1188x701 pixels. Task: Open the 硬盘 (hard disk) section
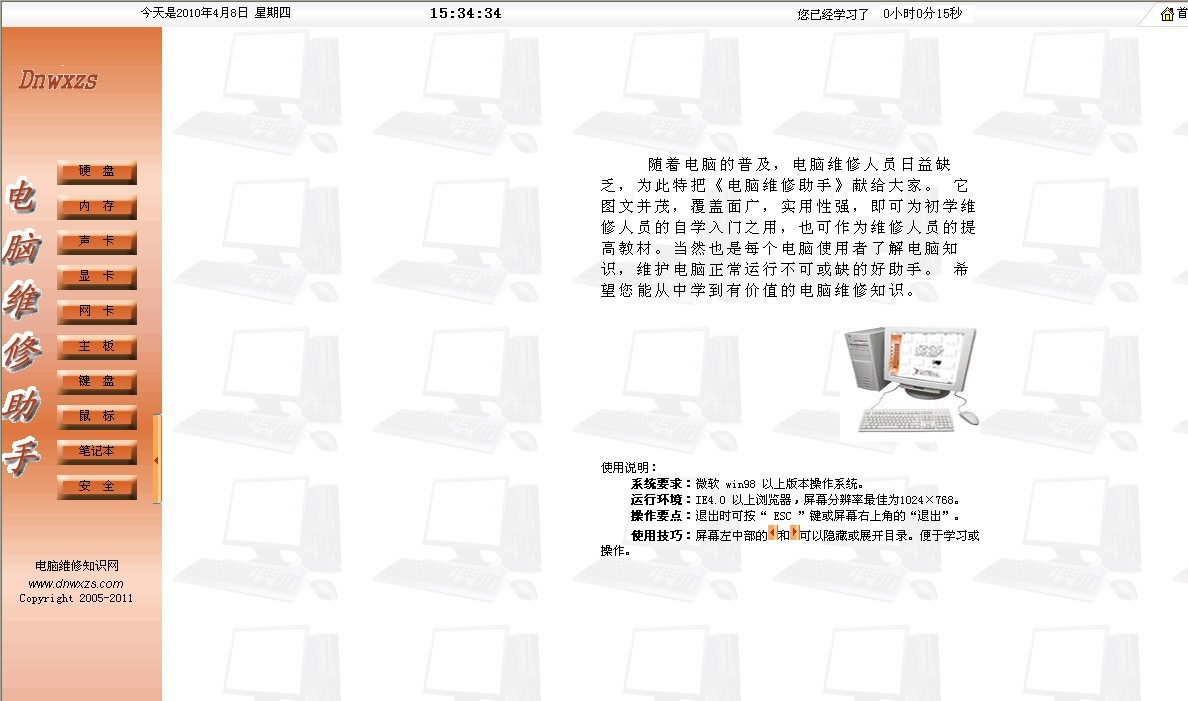tap(96, 172)
